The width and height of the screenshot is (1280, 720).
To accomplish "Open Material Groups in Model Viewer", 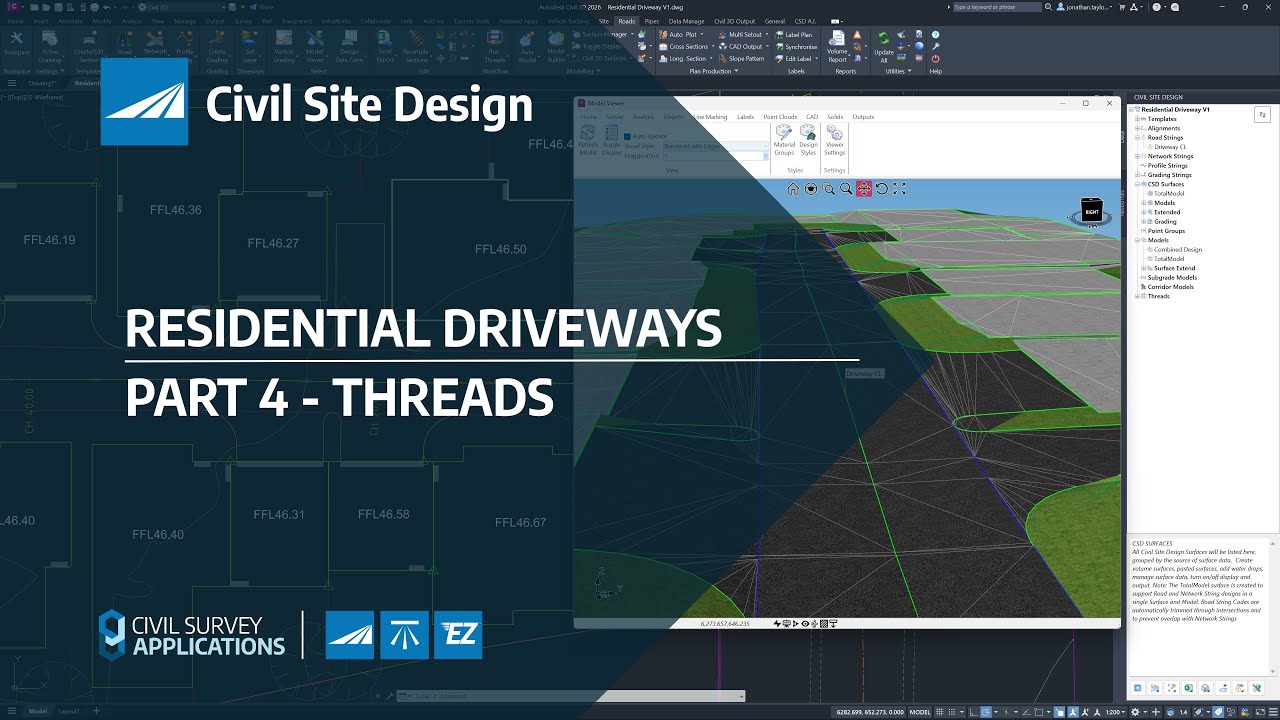I will 784,140.
